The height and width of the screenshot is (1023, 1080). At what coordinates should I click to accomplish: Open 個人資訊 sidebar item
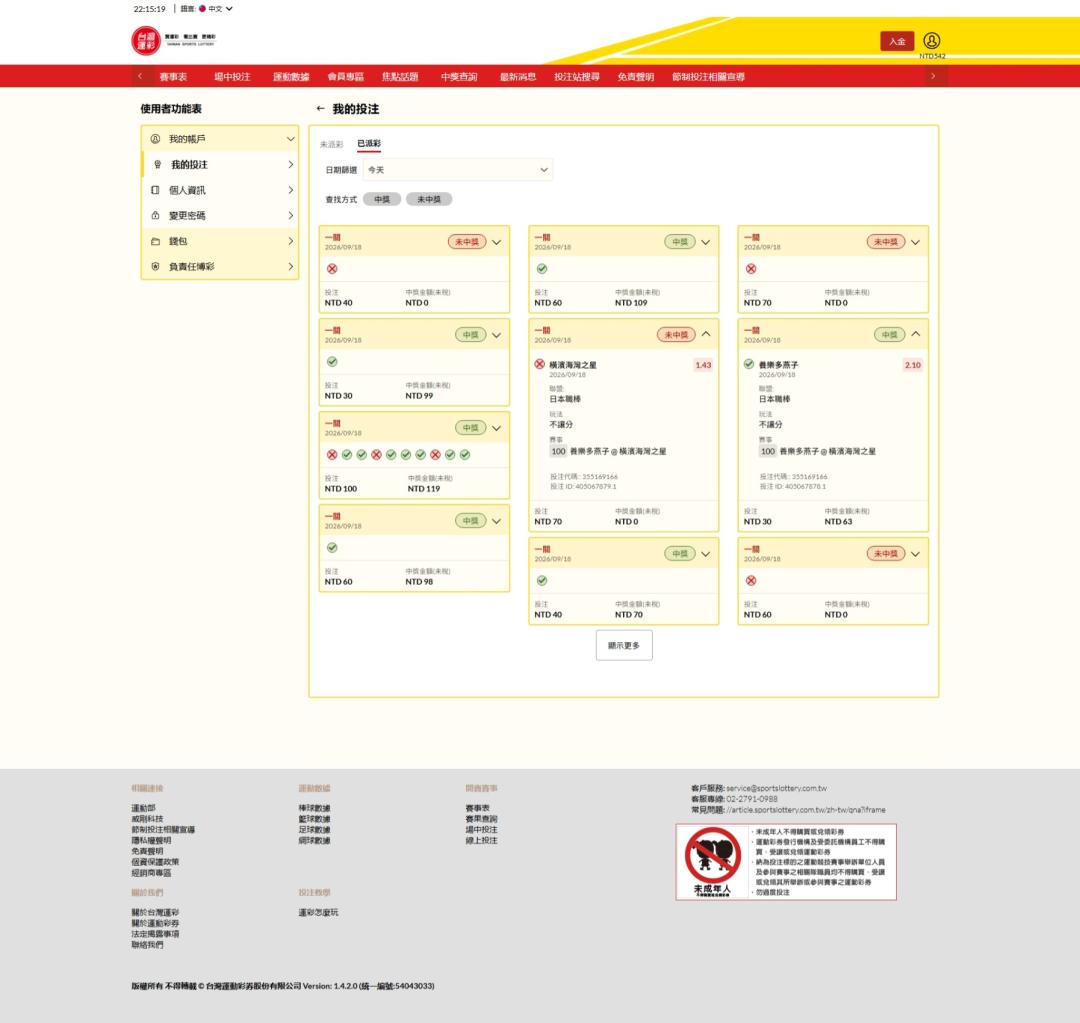tap(220, 190)
